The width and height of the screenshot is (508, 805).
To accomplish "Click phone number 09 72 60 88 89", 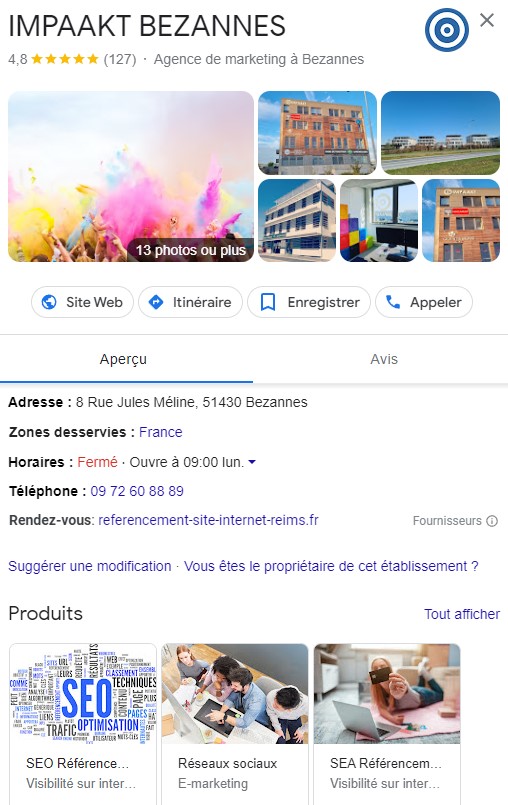I will pyautogui.click(x=137, y=491).
